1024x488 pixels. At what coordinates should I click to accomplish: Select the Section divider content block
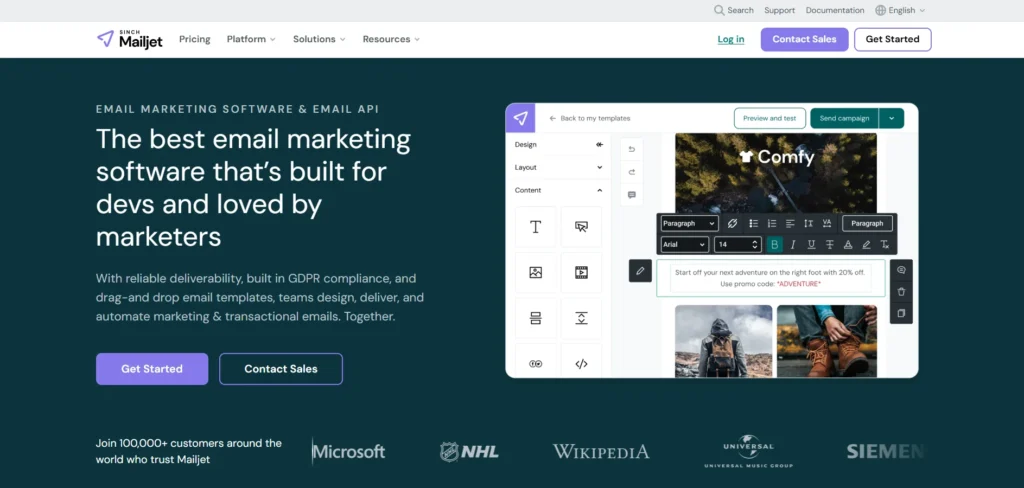click(536, 318)
